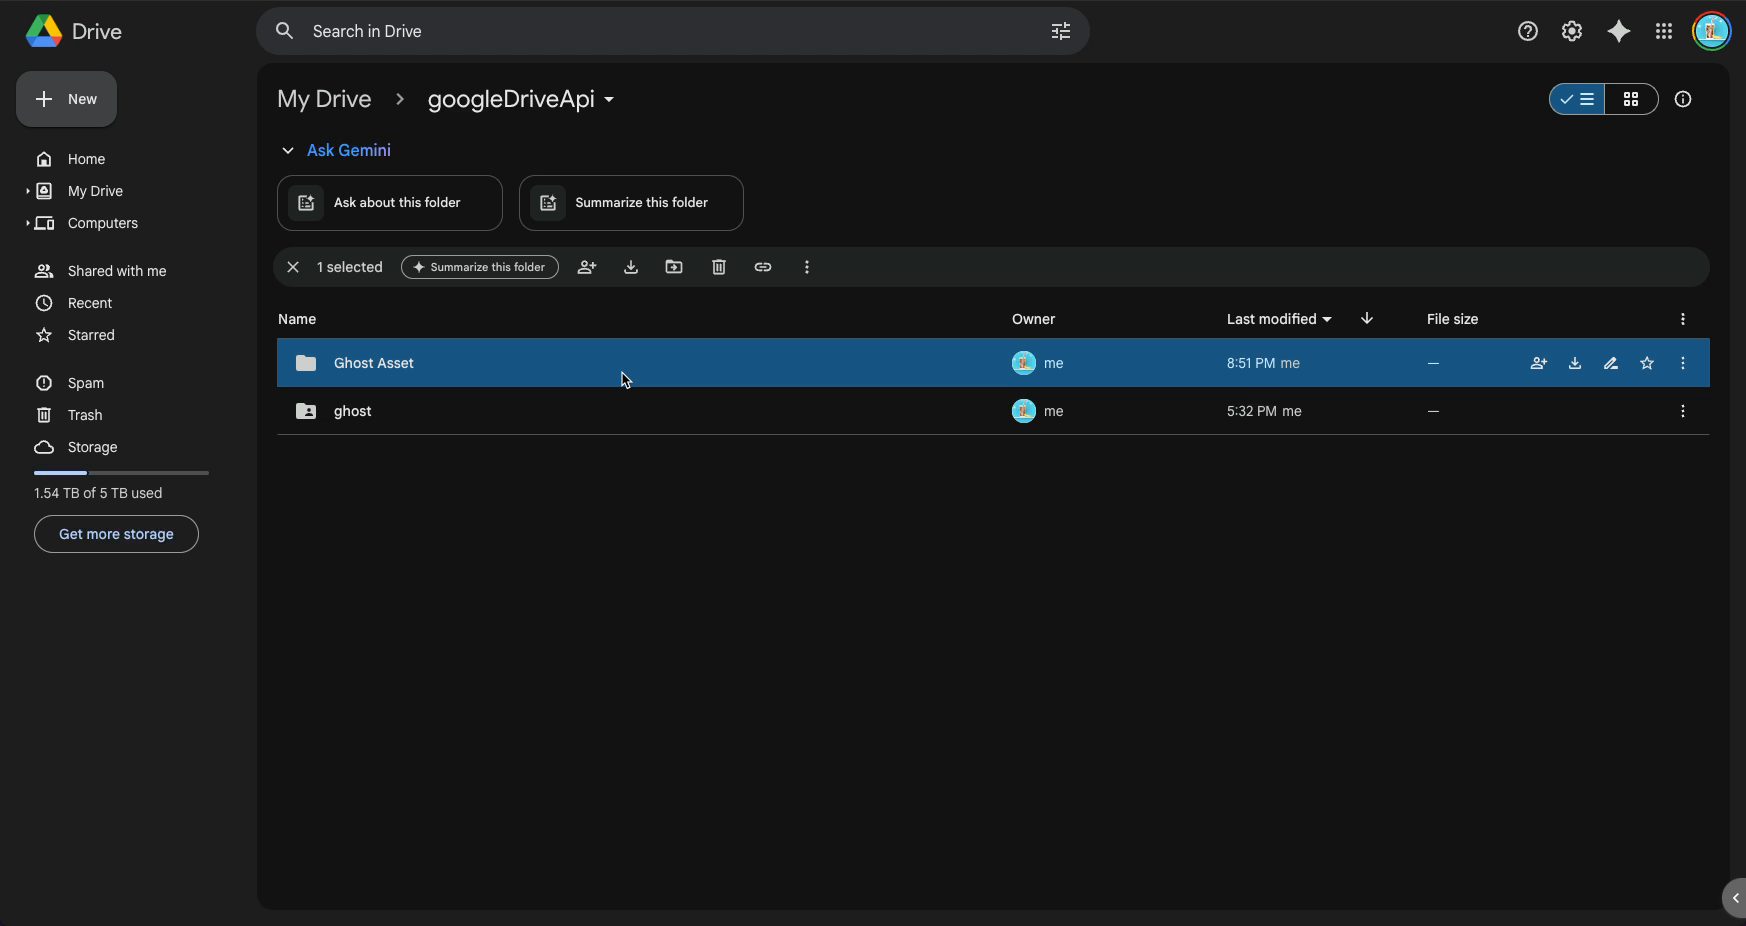Image resolution: width=1746 pixels, height=926 pixels.
Task: Download selected item from selection toolbar
Action: tap(631, 267)
